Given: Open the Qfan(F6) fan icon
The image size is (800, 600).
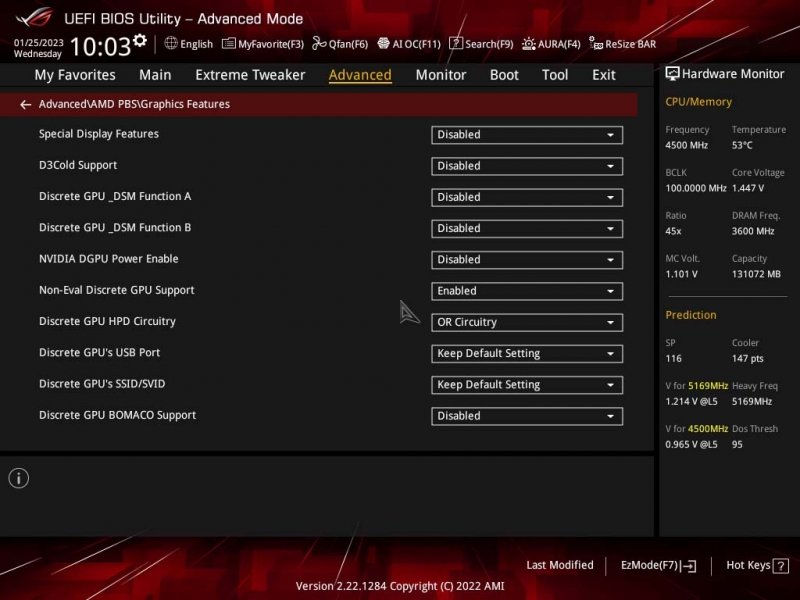Looking at the screenshot, I should click(319, 43).
